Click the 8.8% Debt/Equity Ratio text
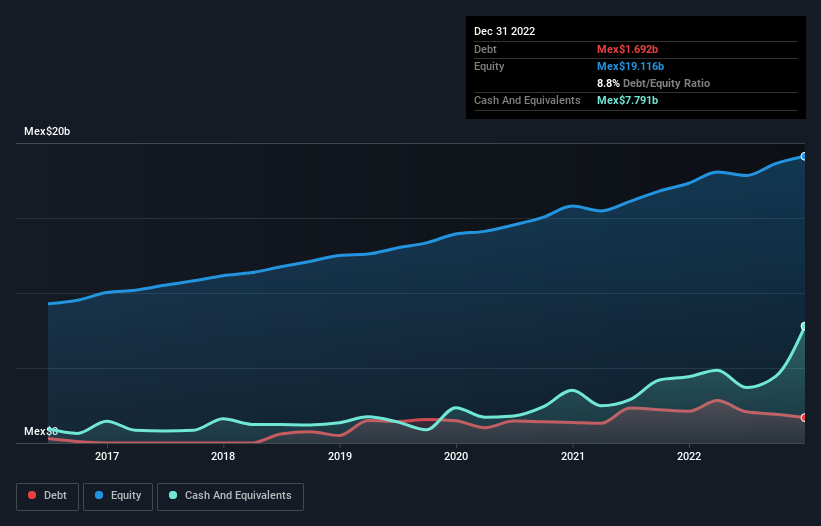Viewport: 821px width, 526px height. [653, 83]
